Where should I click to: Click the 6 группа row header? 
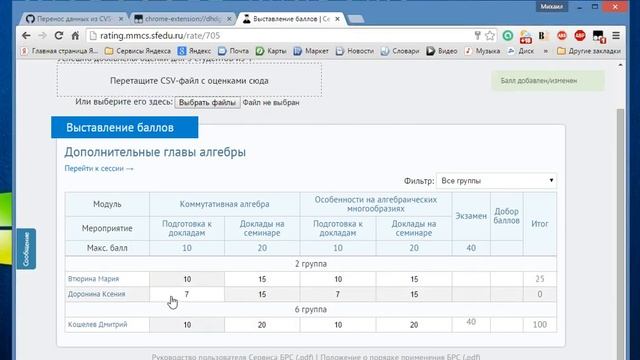[311, 309]
